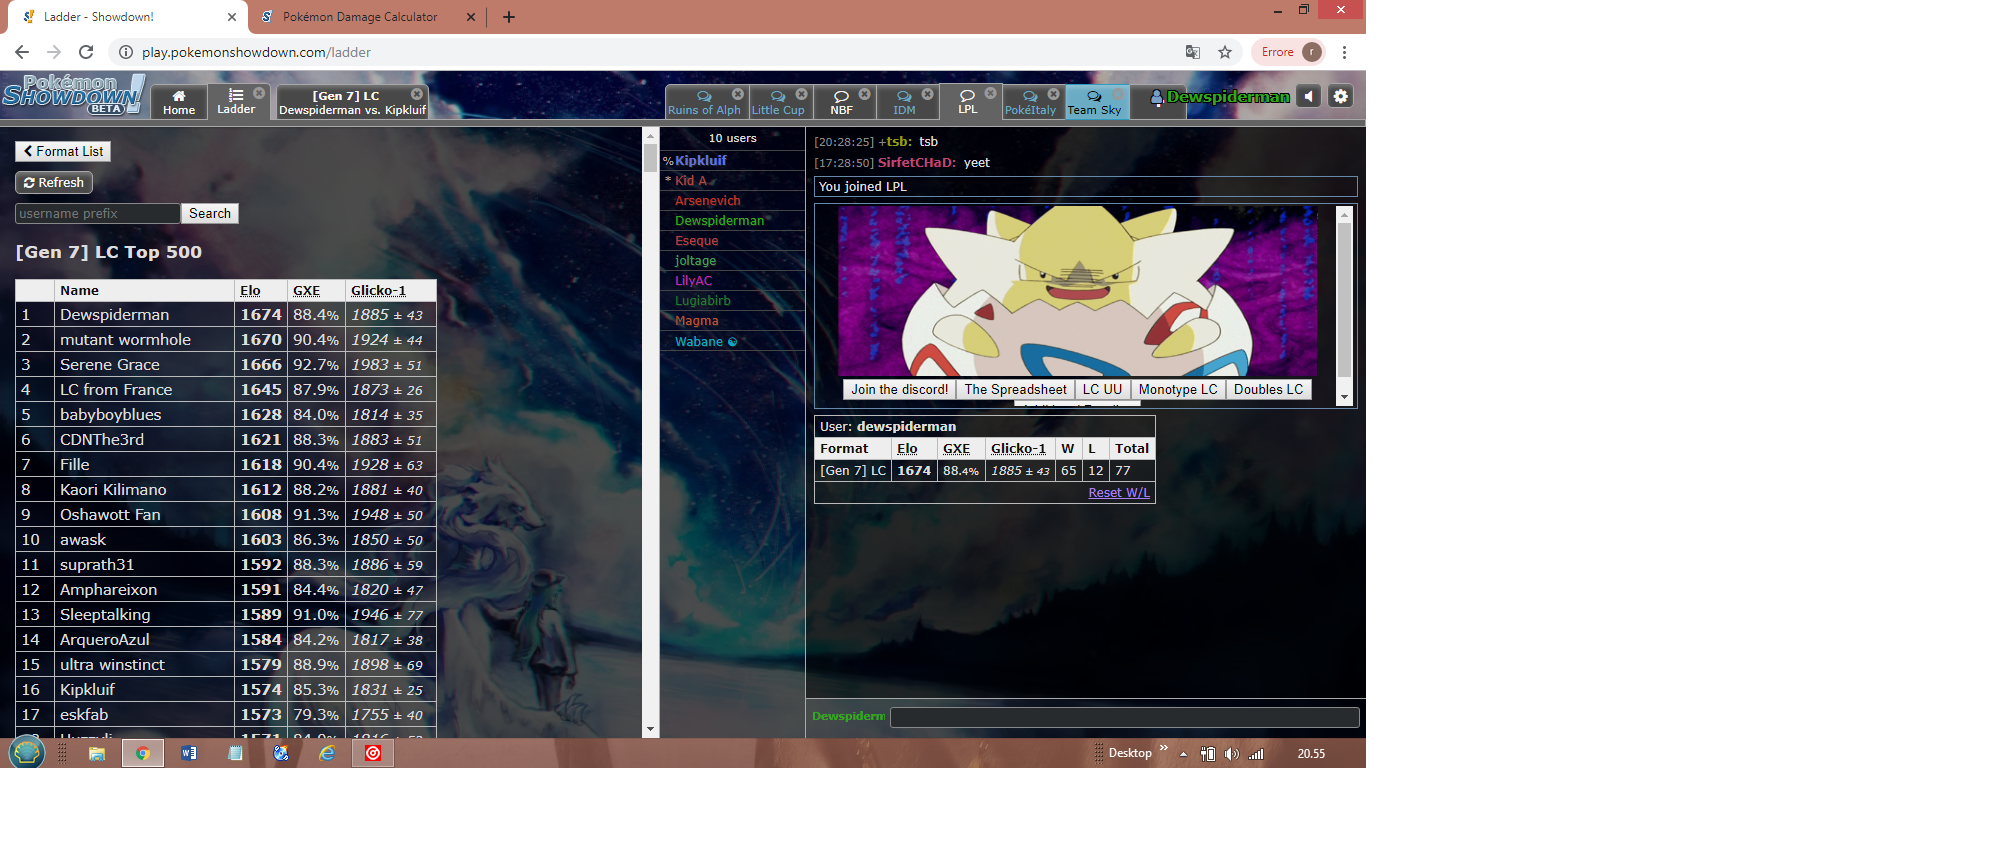Close the IDM chat tab

(x=927, y=93)
